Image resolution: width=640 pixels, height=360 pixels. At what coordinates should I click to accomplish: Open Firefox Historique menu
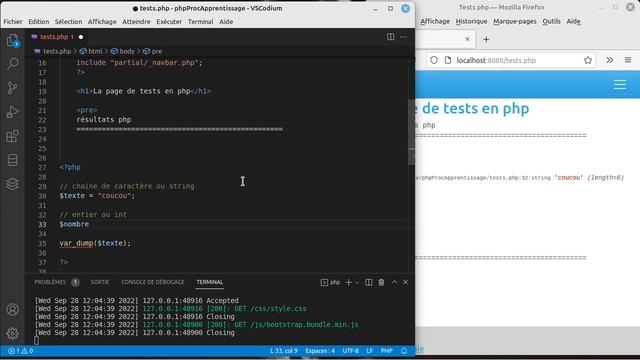point(471,21)
